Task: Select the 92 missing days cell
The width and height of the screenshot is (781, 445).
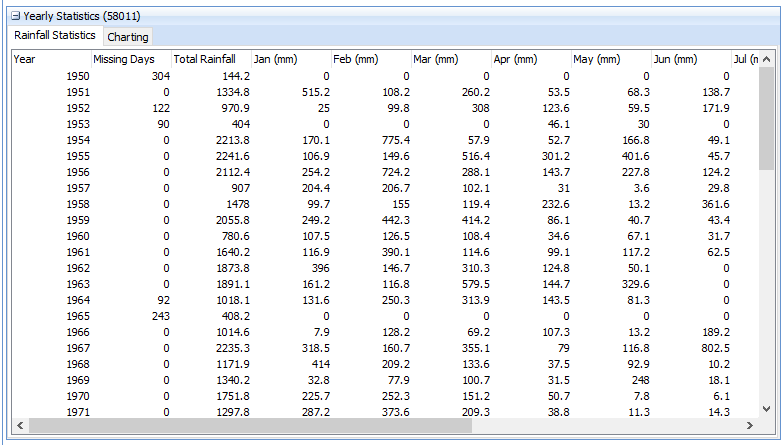Action: (x=163, y=300)
